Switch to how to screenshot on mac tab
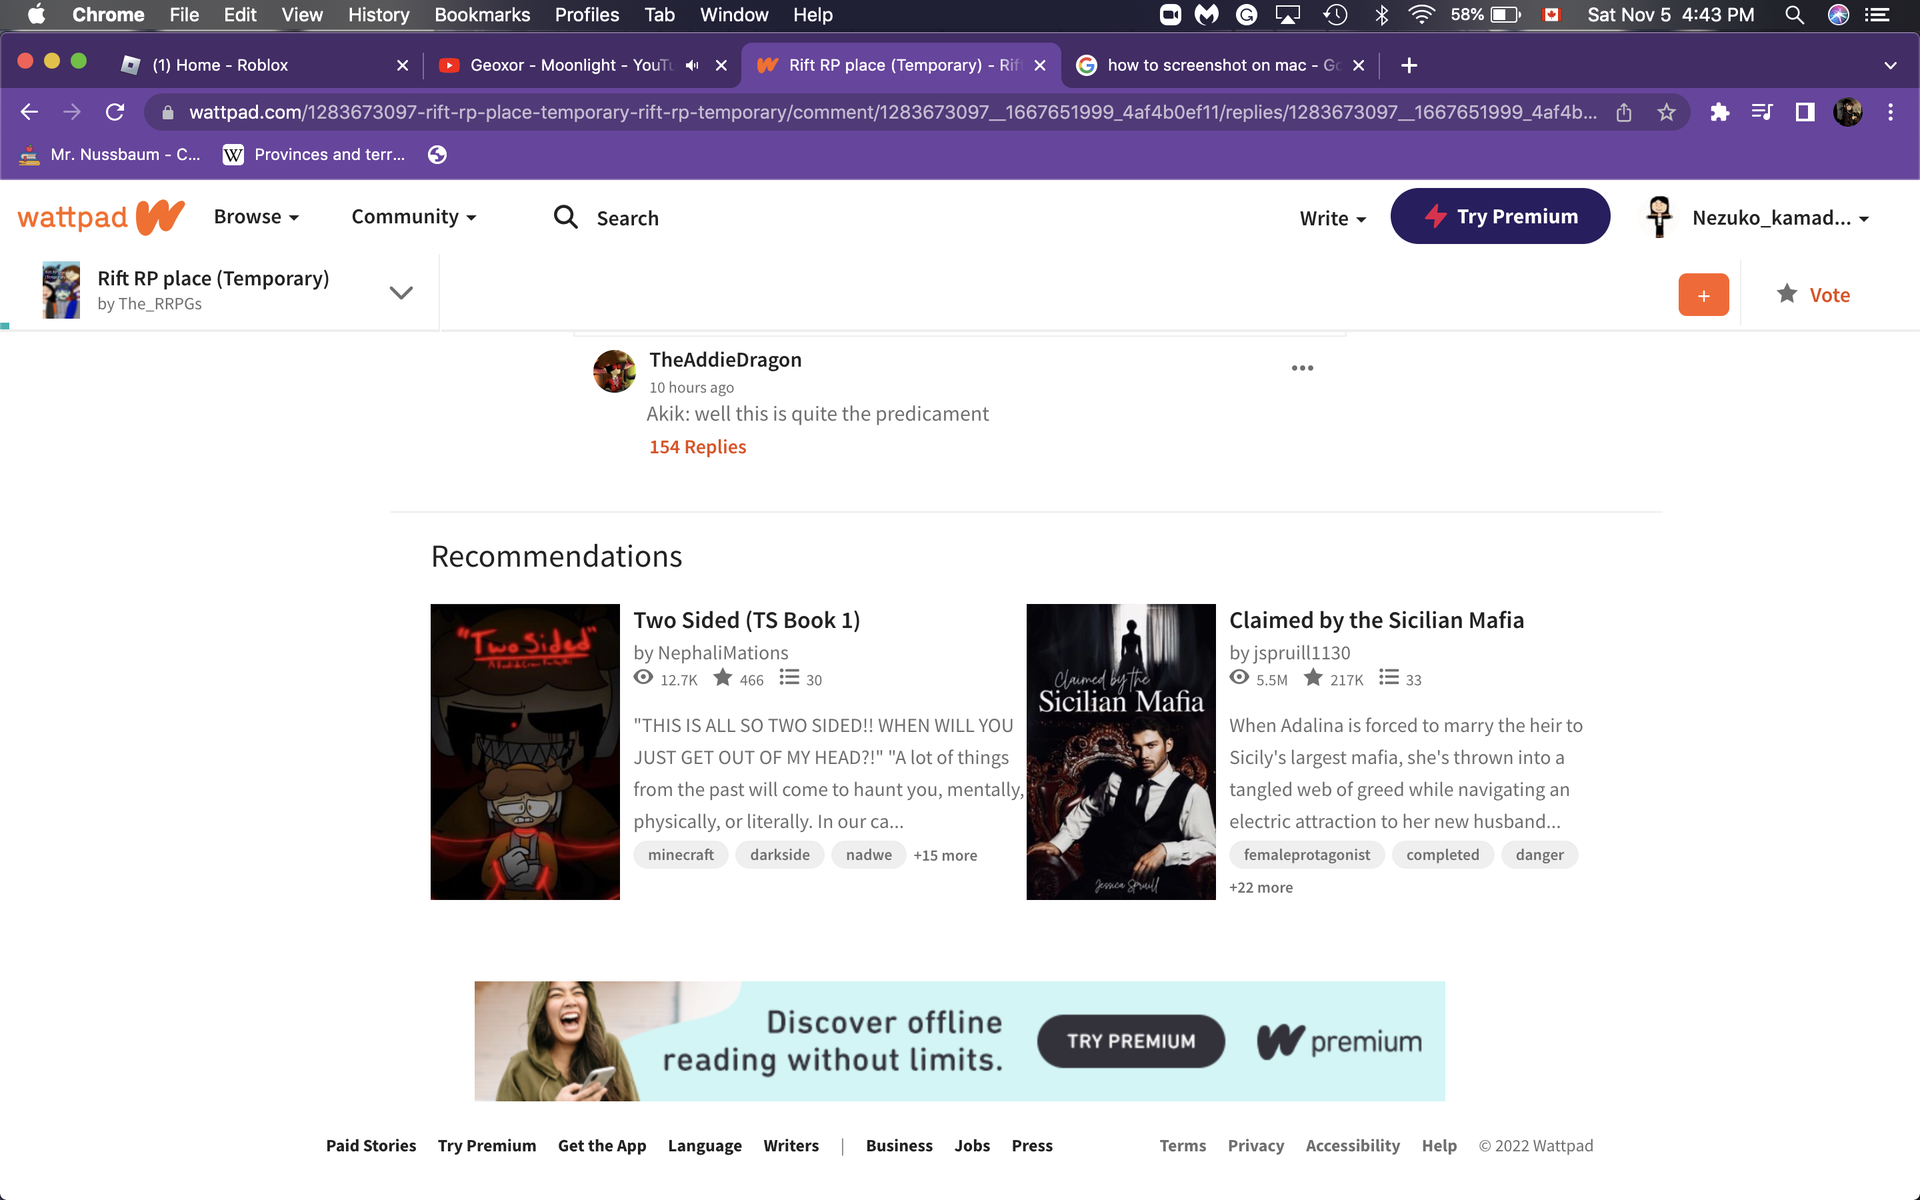Screen dimensions: 1920x1200 point(1222,65)
